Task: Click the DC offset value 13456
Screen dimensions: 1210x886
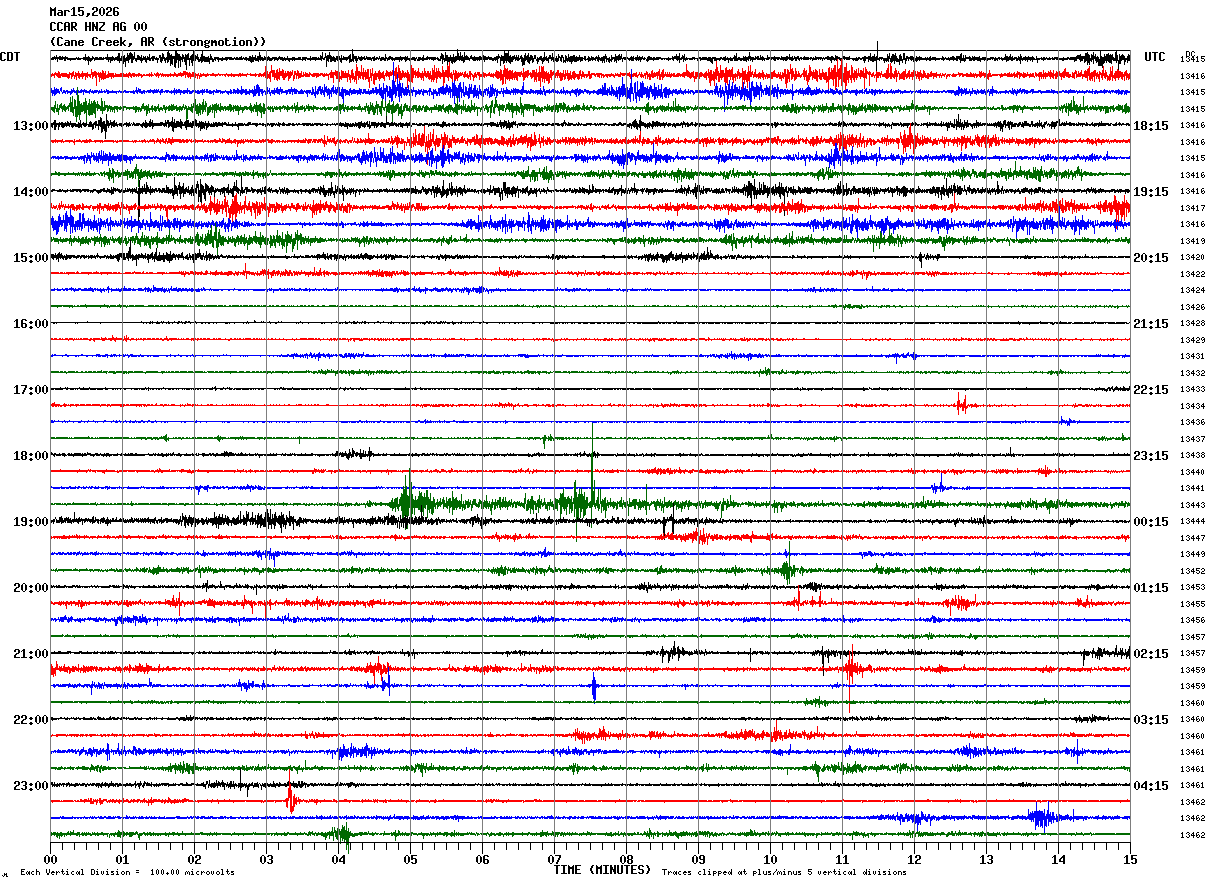Action: click(1192, 621)
